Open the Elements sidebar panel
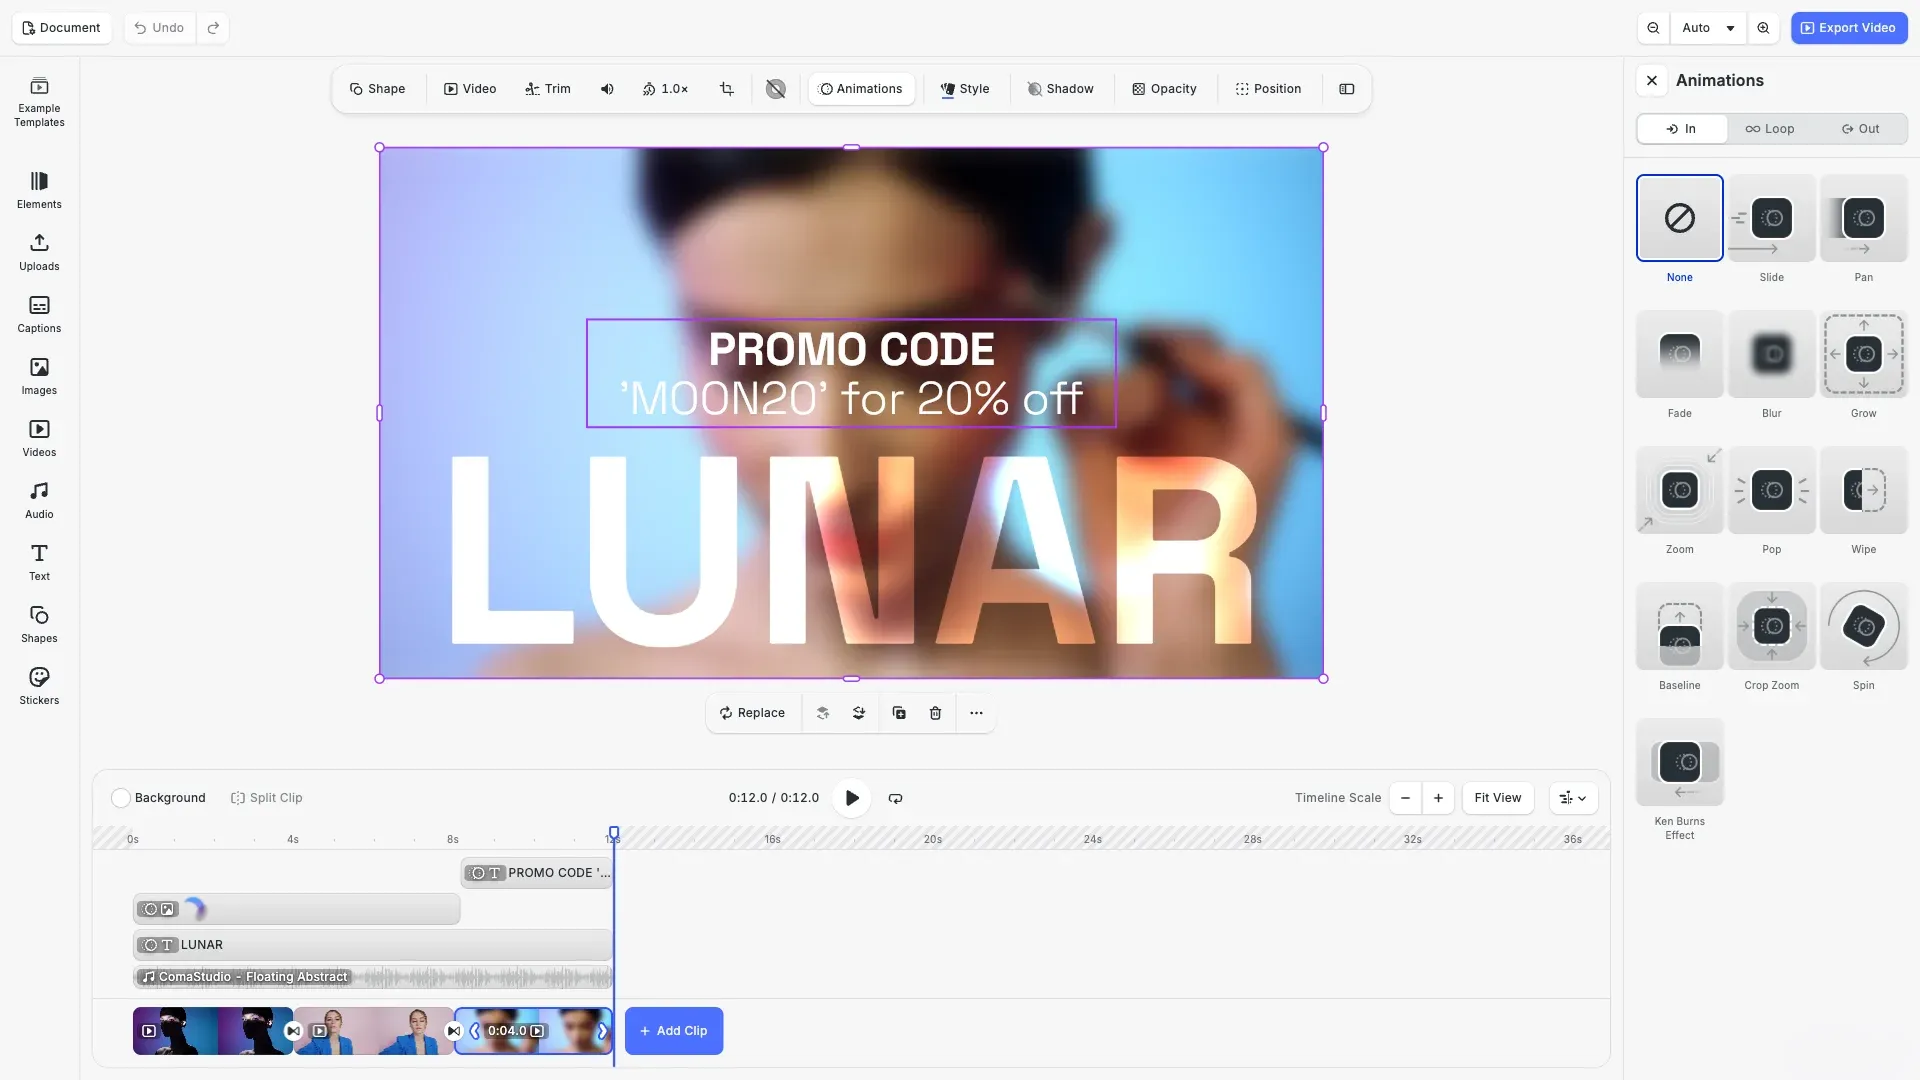 click(x=39, y=190)
